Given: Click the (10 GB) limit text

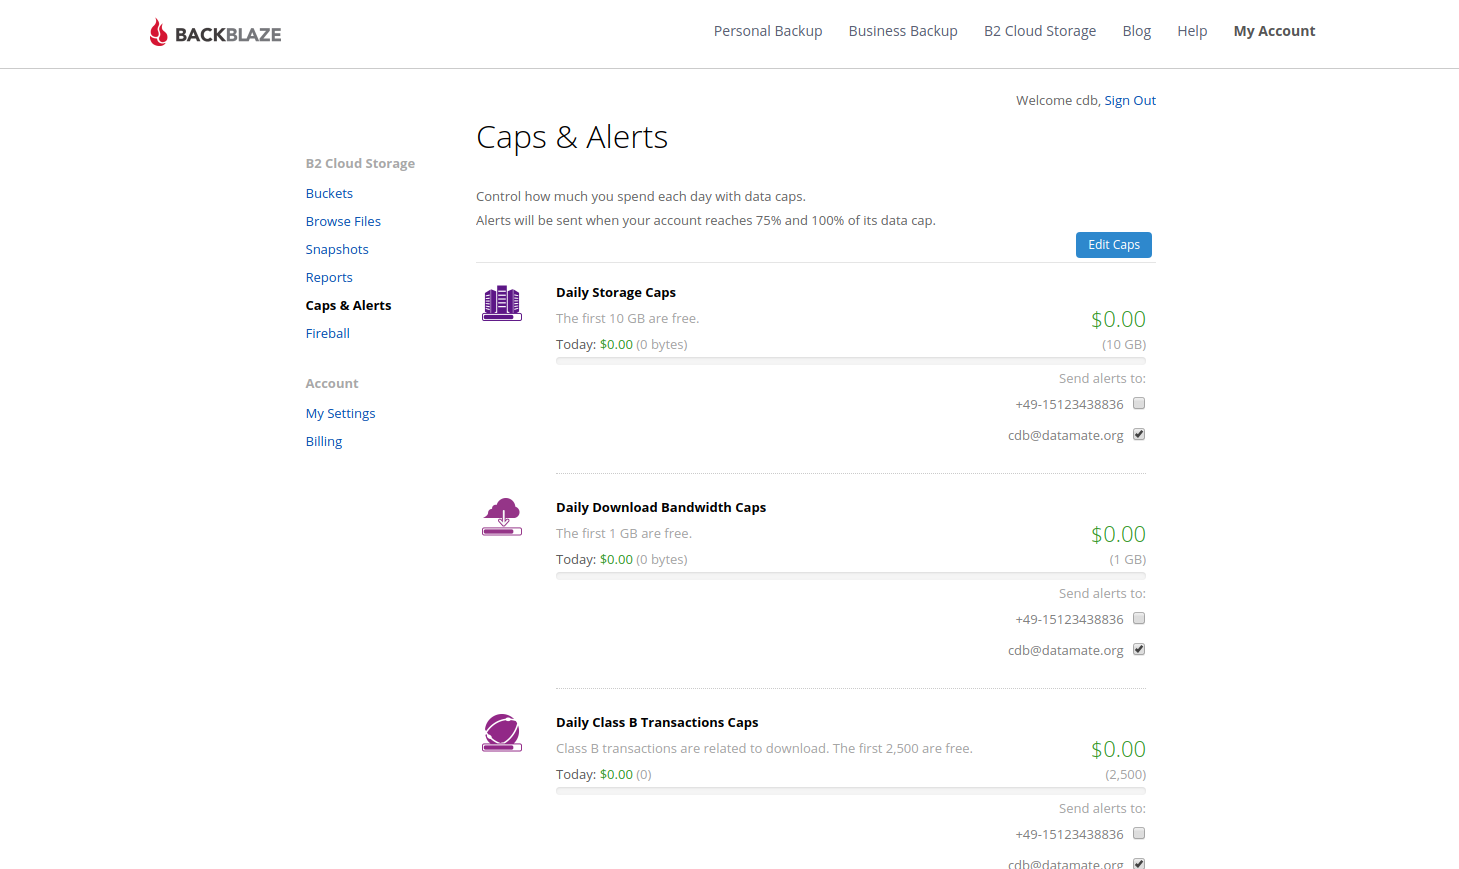Looking at the screenshot, I should (x=1124, y=344).
